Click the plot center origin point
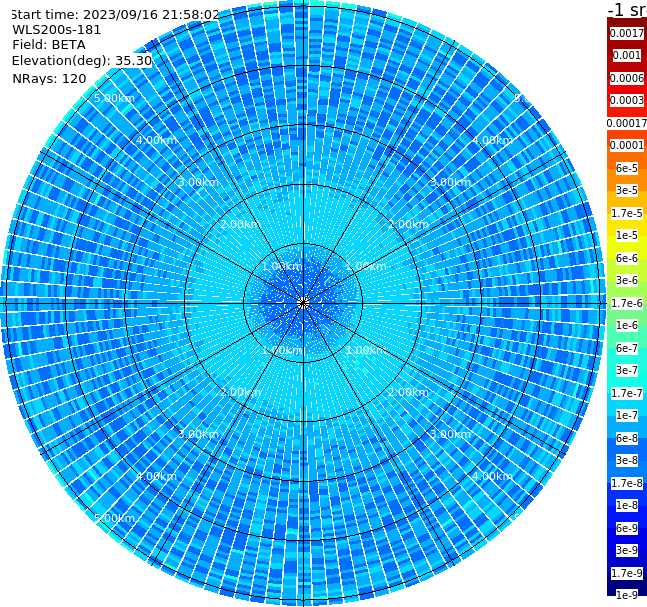The height and width of the screenshot is (607, 647). coord(303,303)
